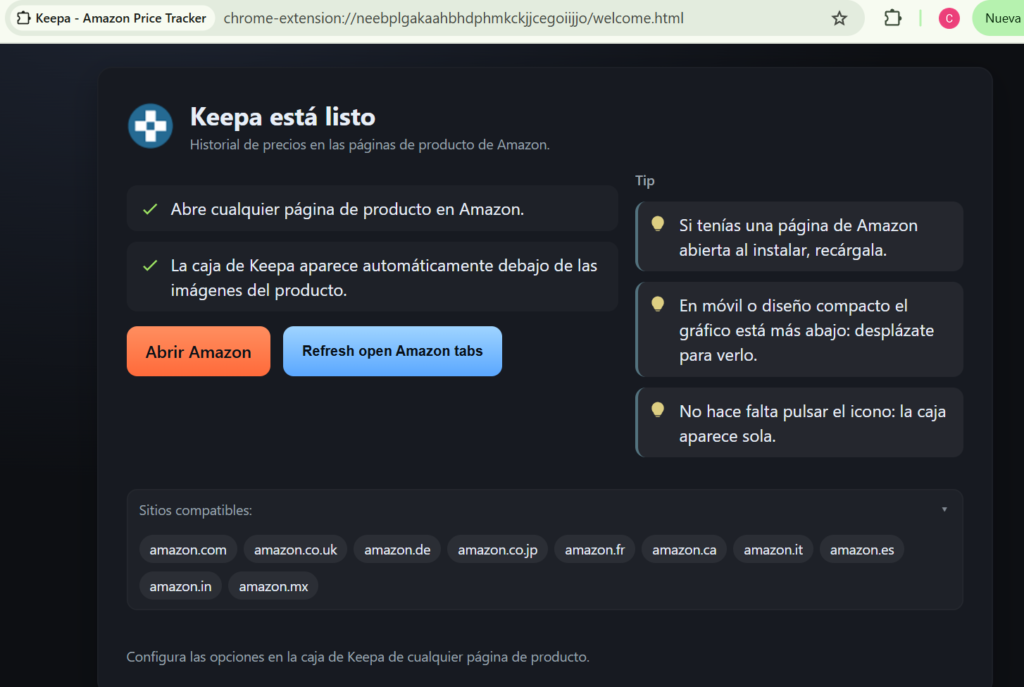Select the amazon.de site chip

[x=397, y=550]
